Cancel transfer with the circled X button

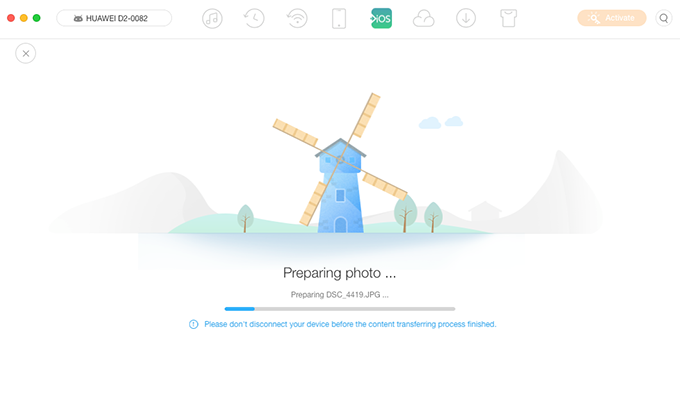point(26,53)
